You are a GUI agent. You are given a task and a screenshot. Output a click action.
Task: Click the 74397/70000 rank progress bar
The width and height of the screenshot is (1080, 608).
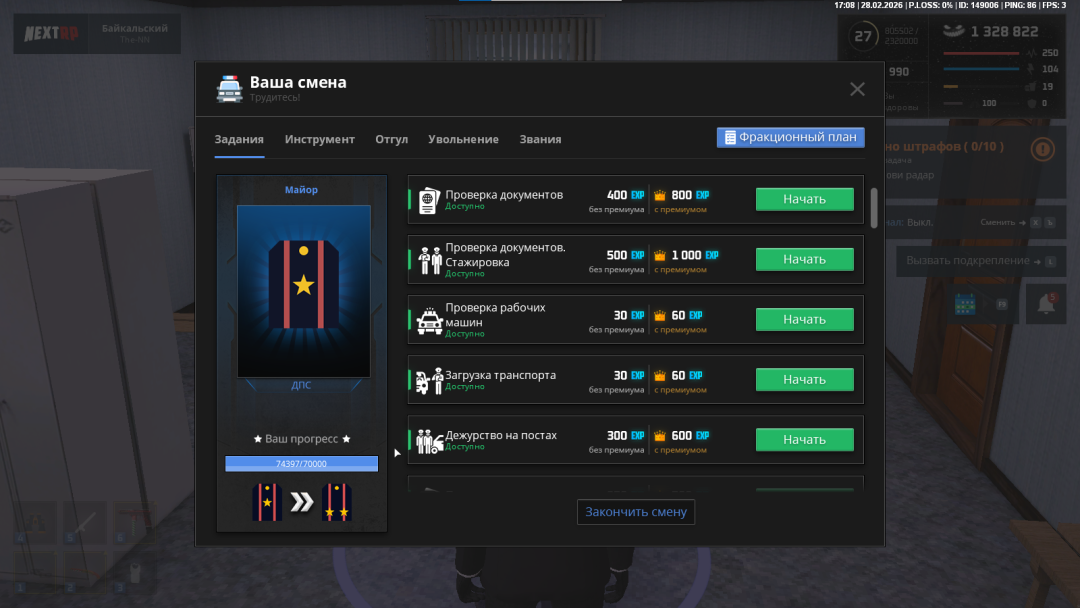tap(301, 464)
